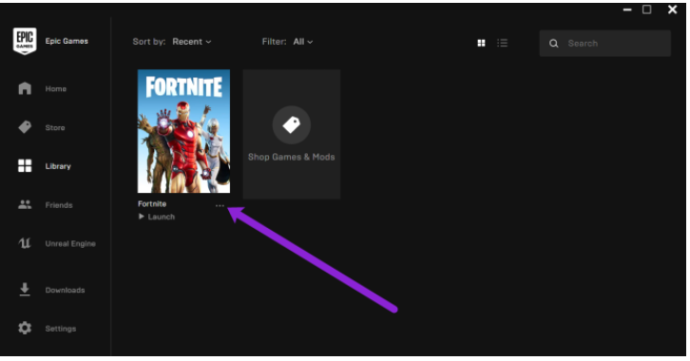The image size is (690, 361).
Task: Click the Fortnite game title text
Action: coord(152,204)
